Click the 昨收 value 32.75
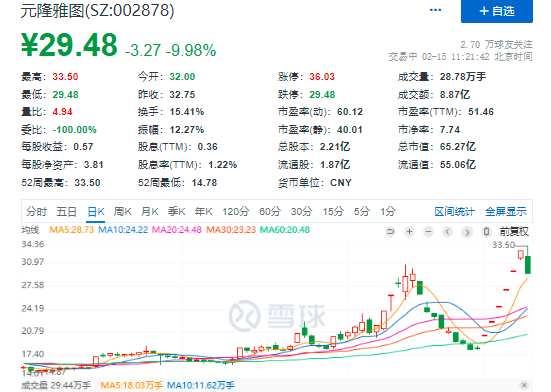 pyautogui.click(x=182, y=94)
